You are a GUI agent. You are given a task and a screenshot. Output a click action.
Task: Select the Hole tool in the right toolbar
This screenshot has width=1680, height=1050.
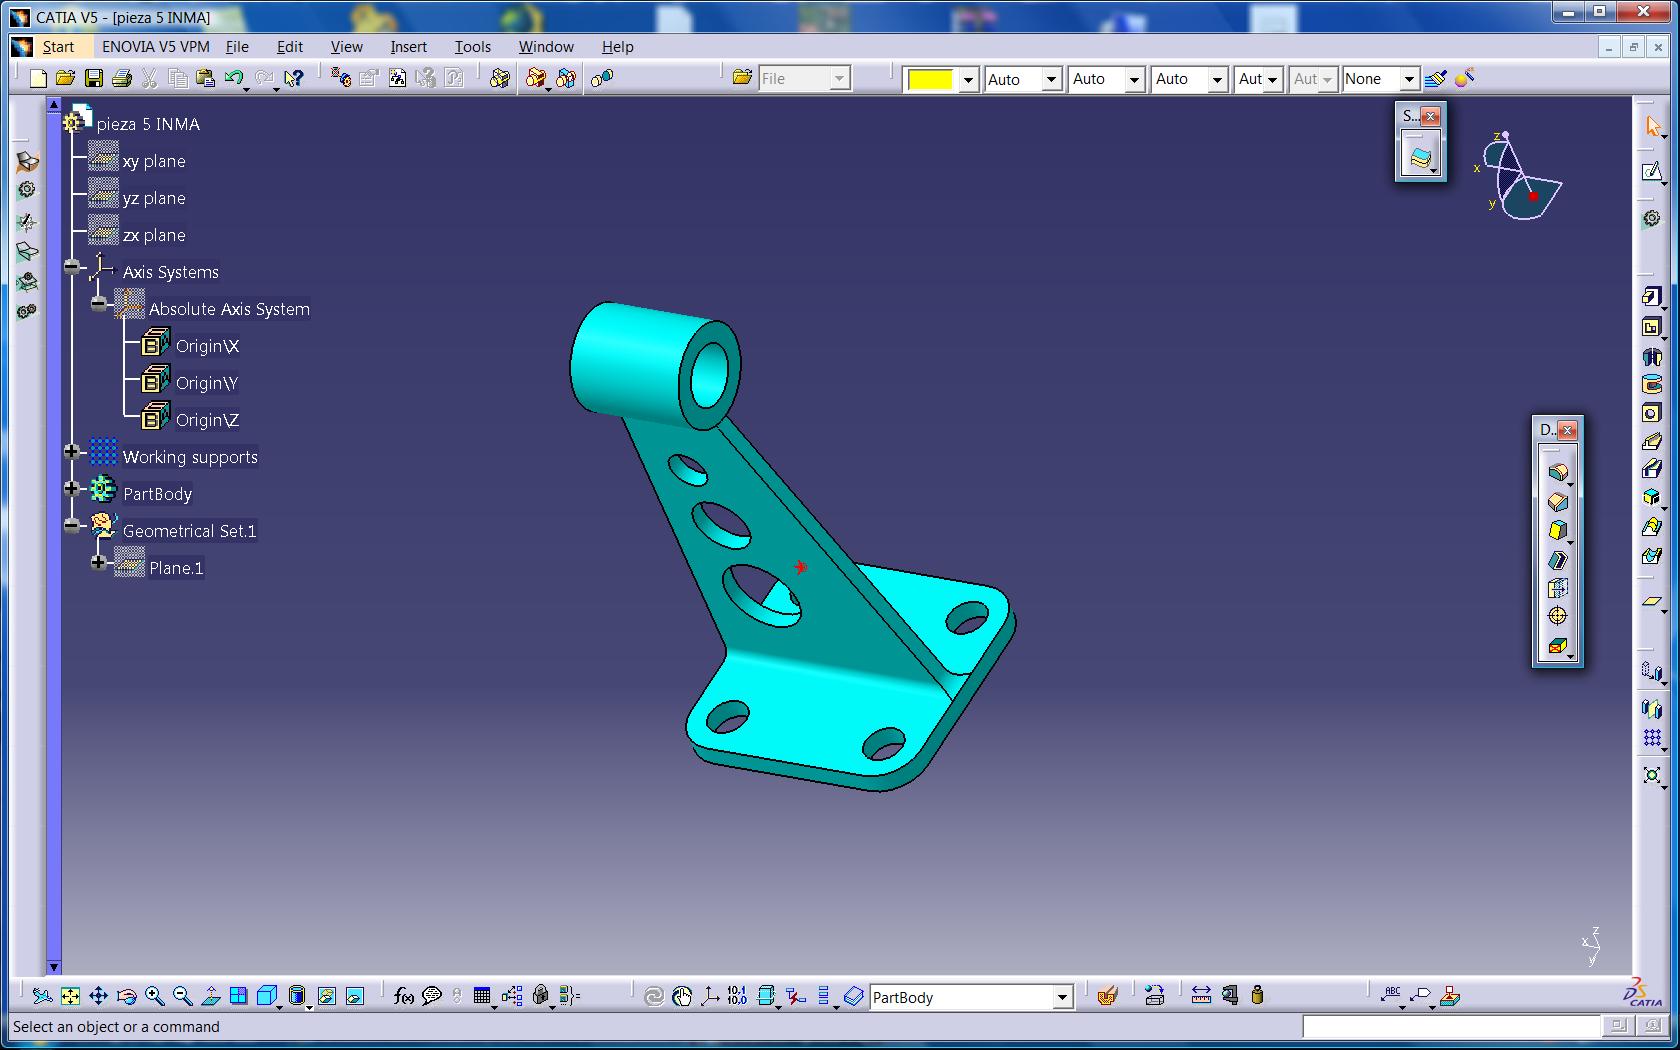[x=1651, y=413]
